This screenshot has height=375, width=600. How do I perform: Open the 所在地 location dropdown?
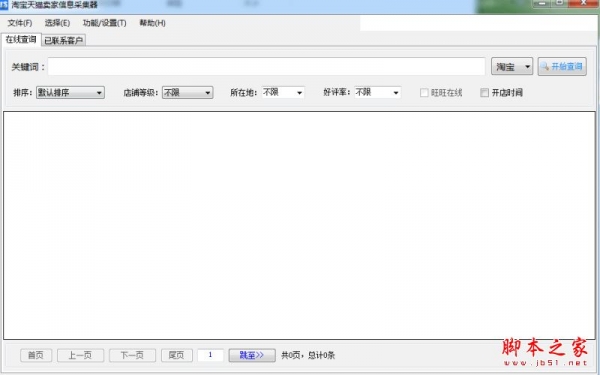283,92
